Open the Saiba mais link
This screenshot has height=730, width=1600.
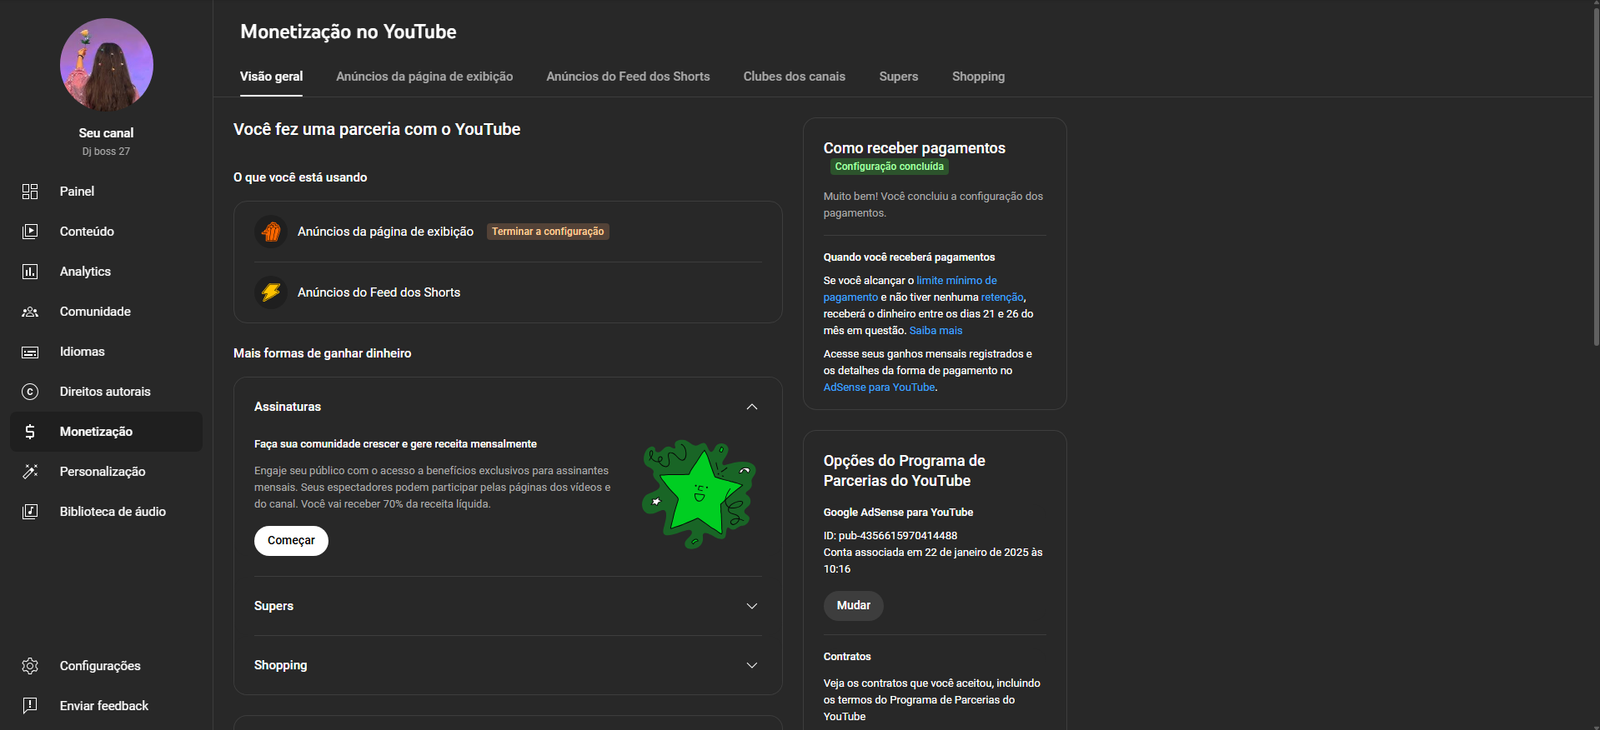point(936,331)
